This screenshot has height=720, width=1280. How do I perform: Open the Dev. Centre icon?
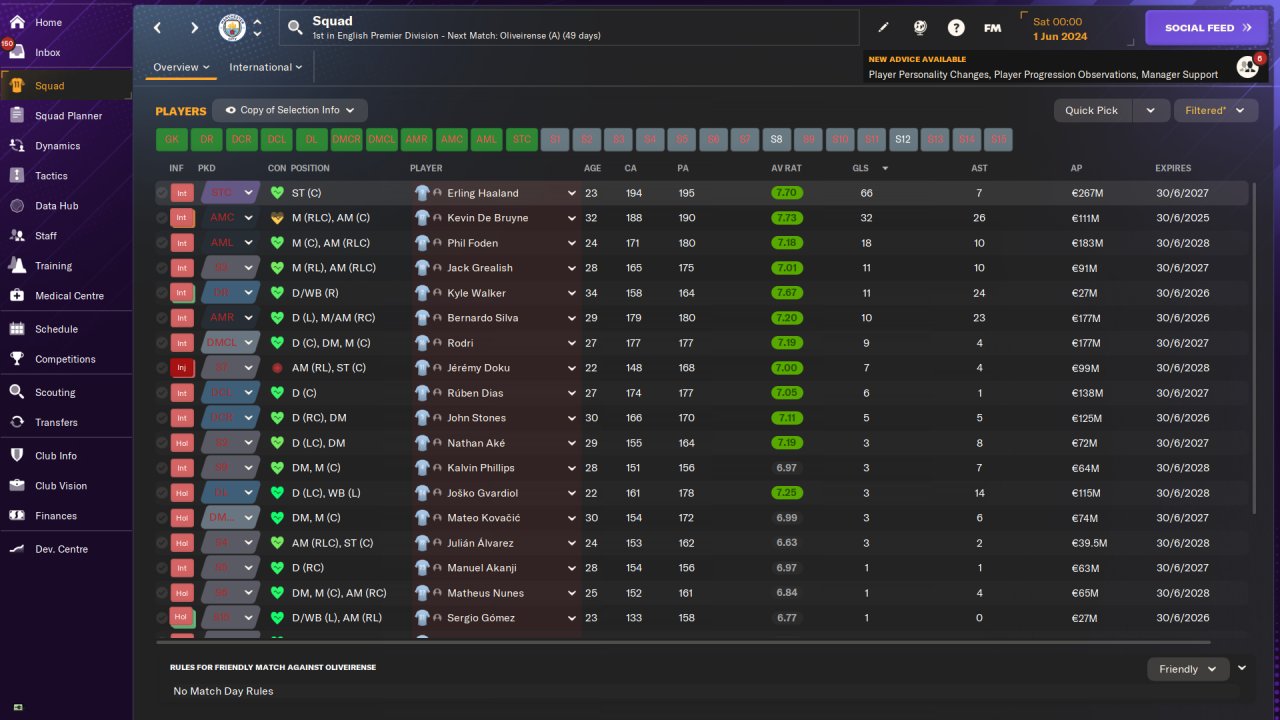click(x=17, y=549)
